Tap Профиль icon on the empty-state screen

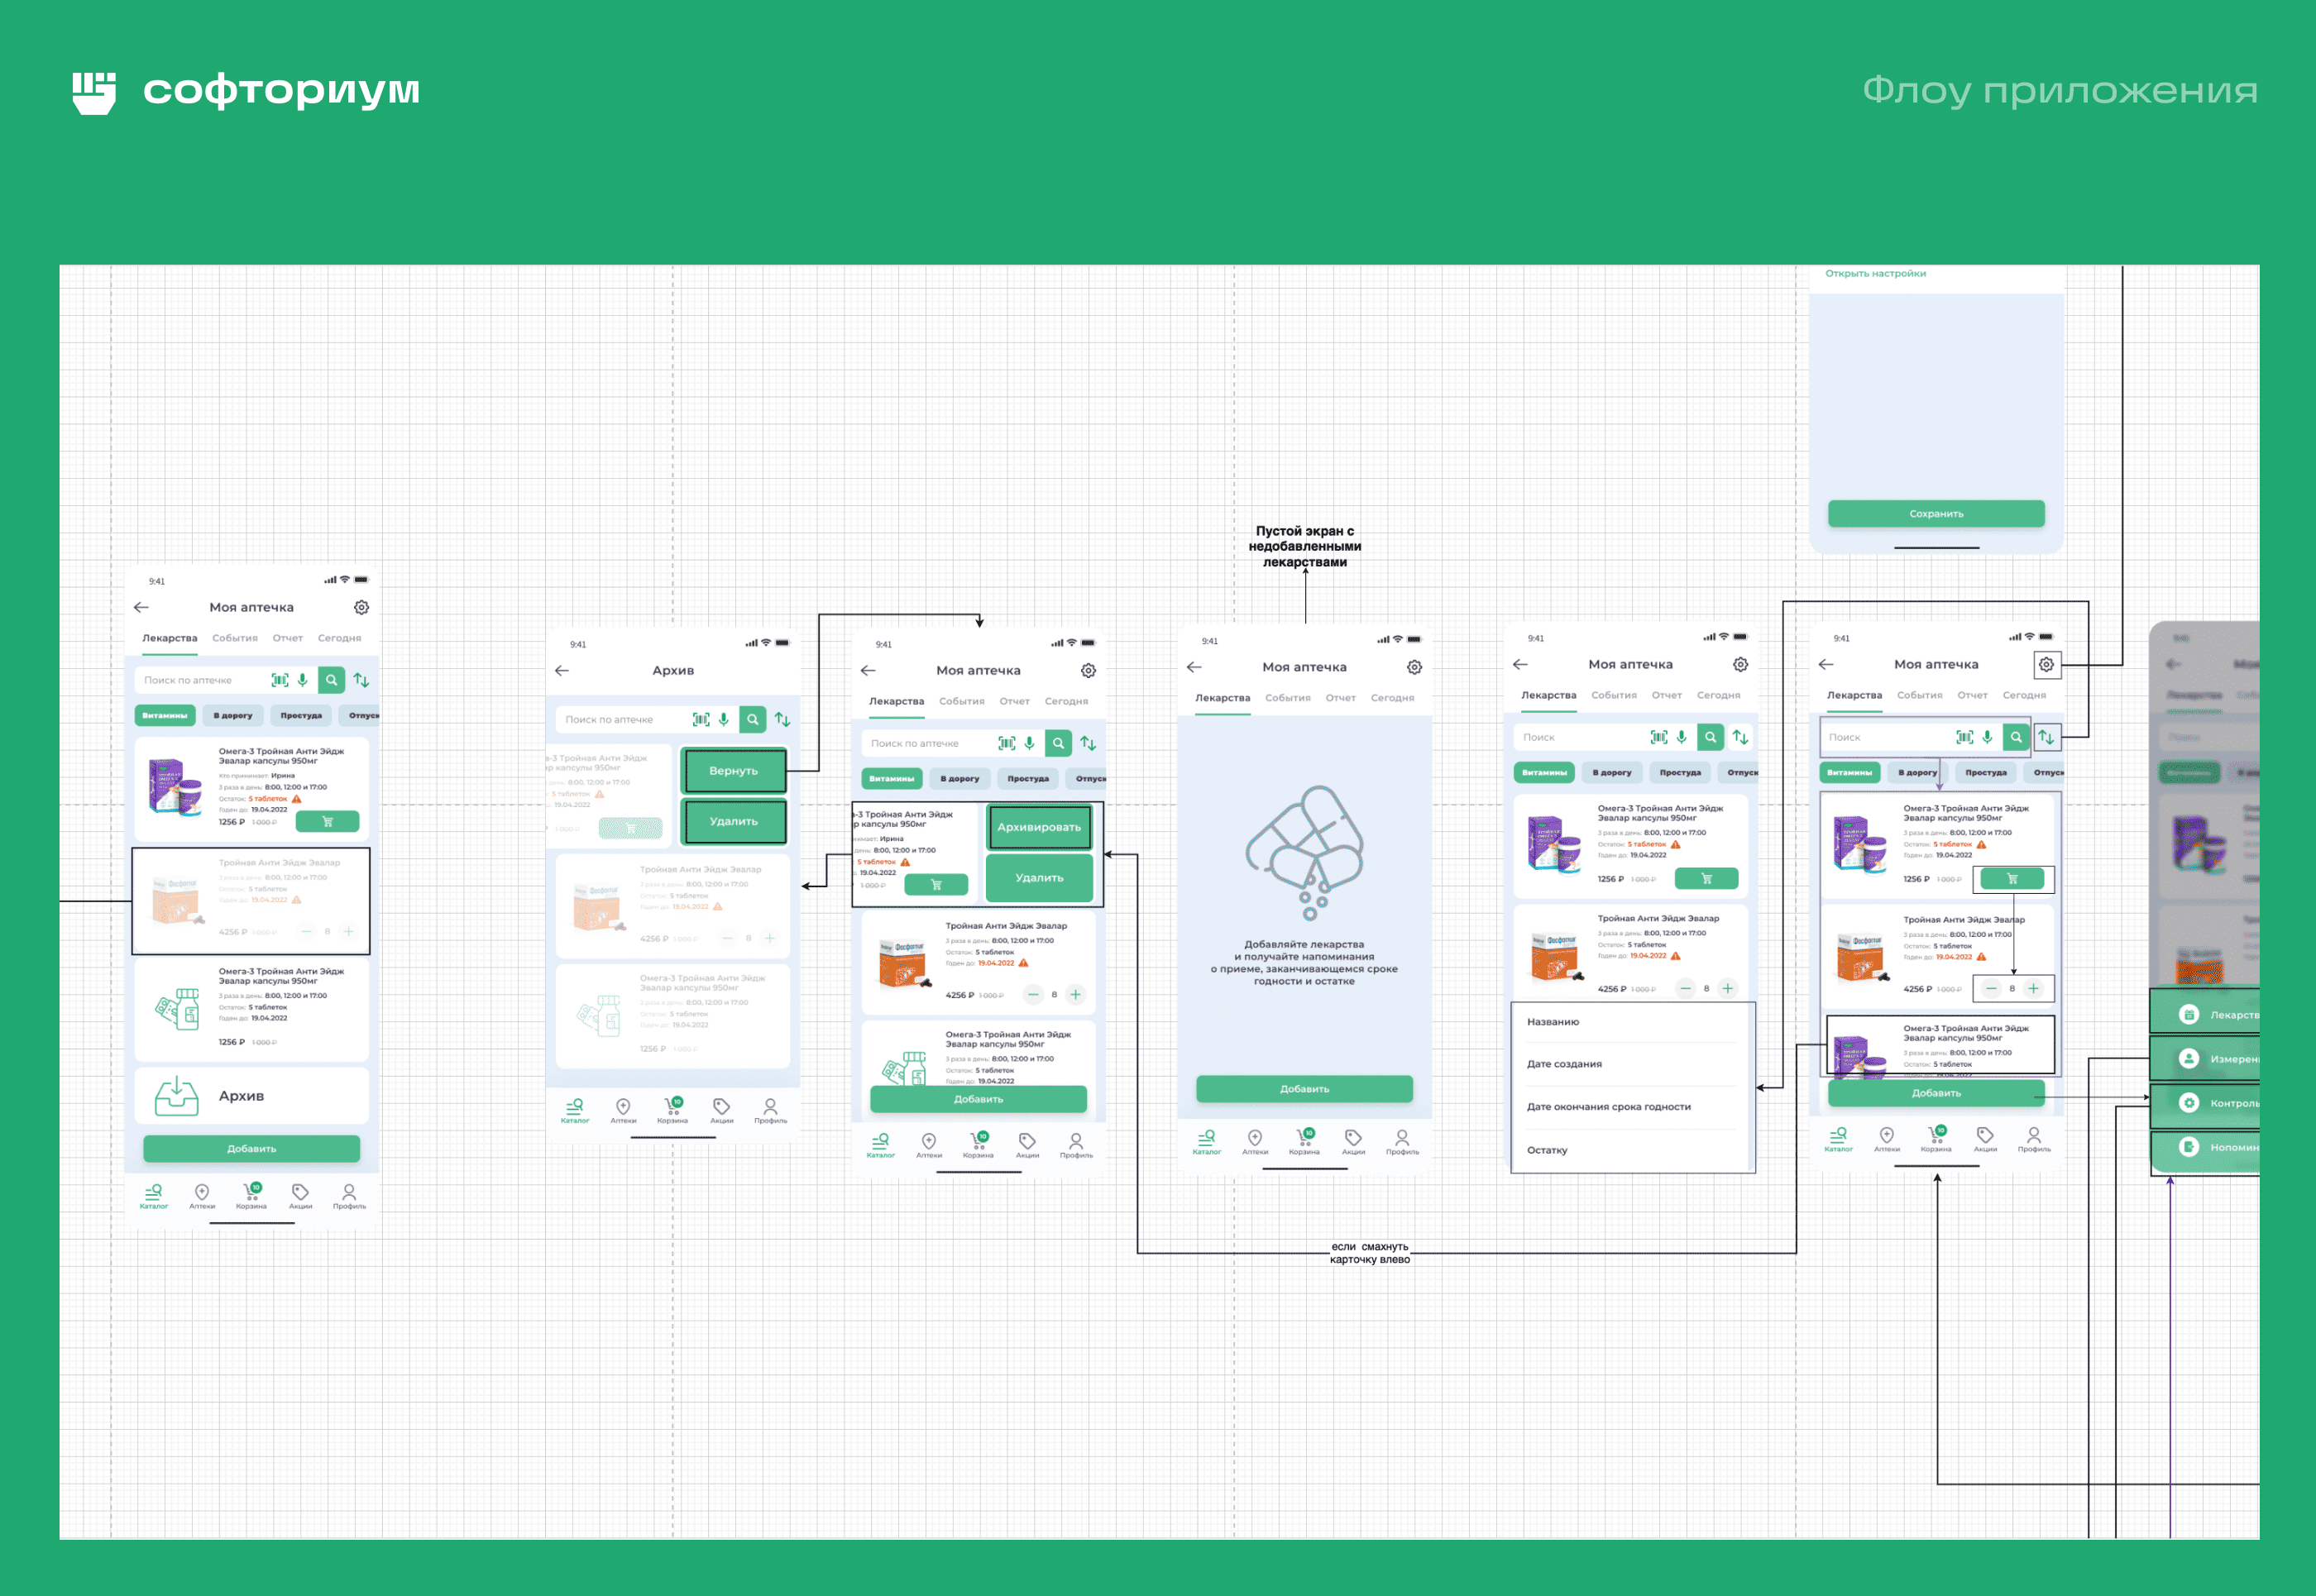tap(1402, 1141)
